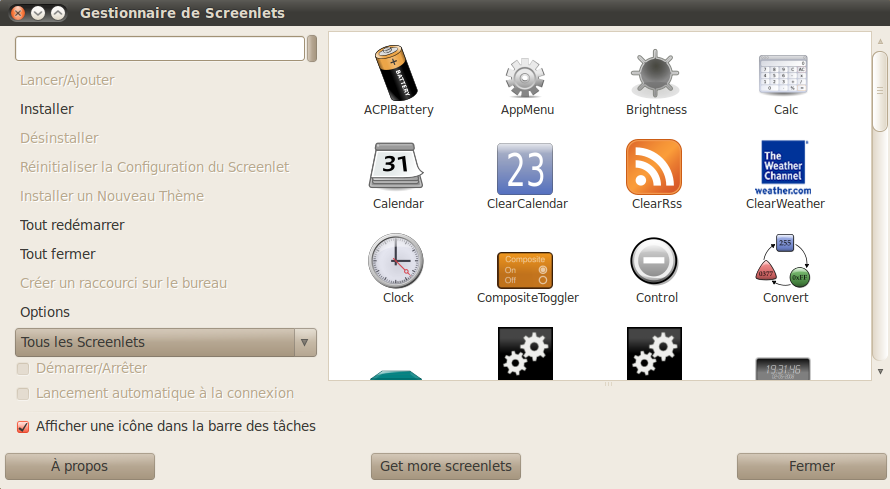
Task: Choose the Calc calculator screenlet
Action: click(x=785, y=75)
